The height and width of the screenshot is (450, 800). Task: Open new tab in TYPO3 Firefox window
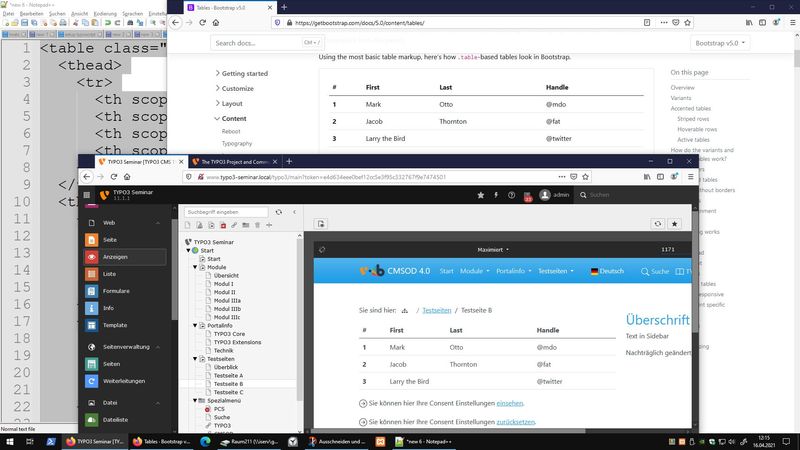(x=289, y=161)
